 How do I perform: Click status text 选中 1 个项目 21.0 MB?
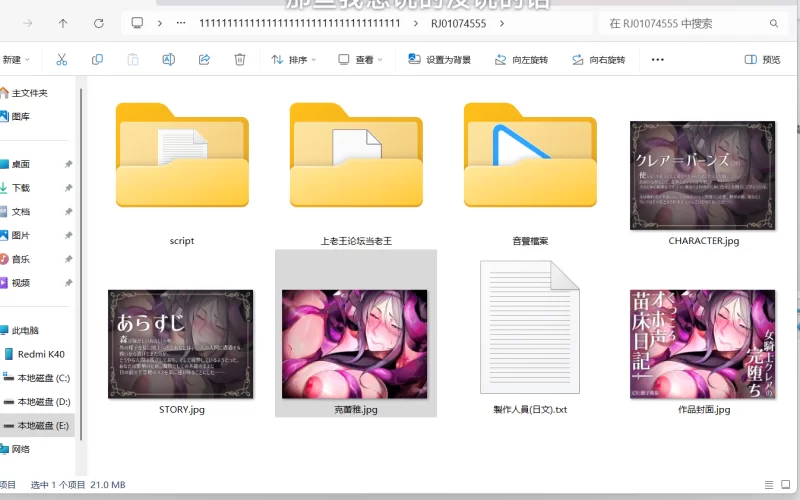tap(78, 485)
